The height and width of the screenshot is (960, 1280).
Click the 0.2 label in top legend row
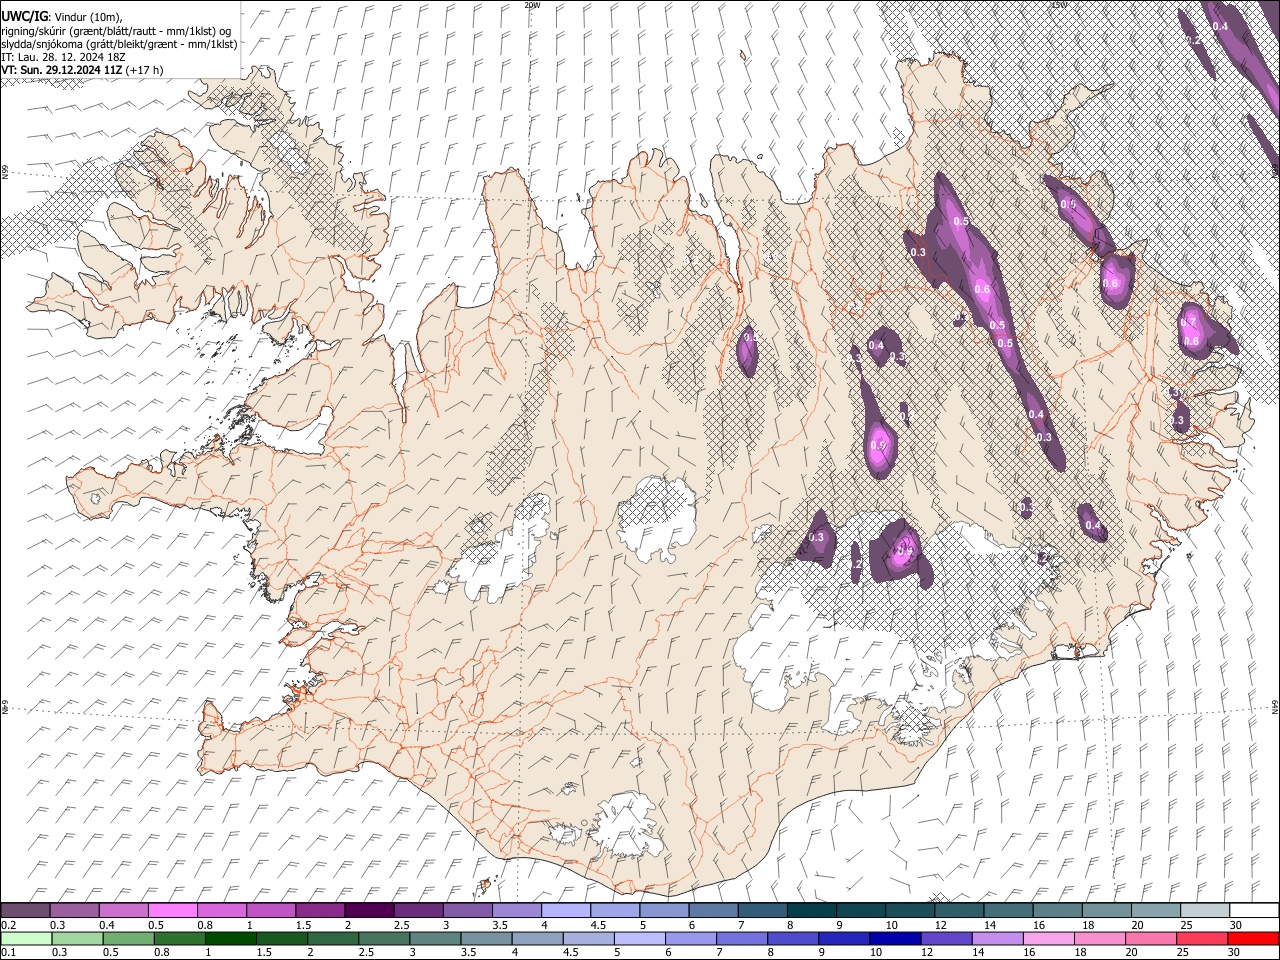pos(8,925)
